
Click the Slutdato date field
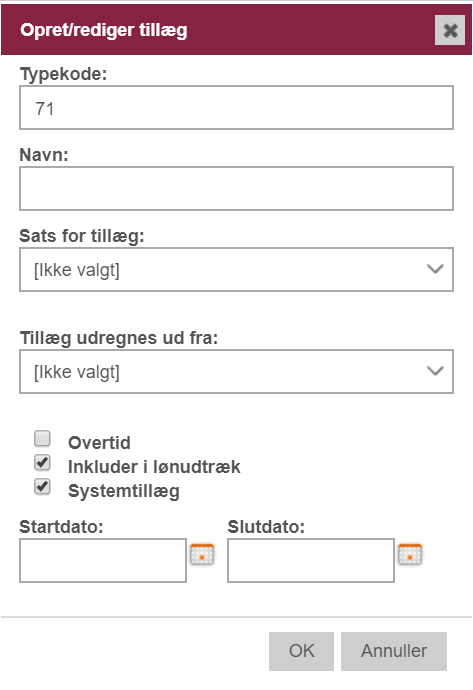(311, 561)
